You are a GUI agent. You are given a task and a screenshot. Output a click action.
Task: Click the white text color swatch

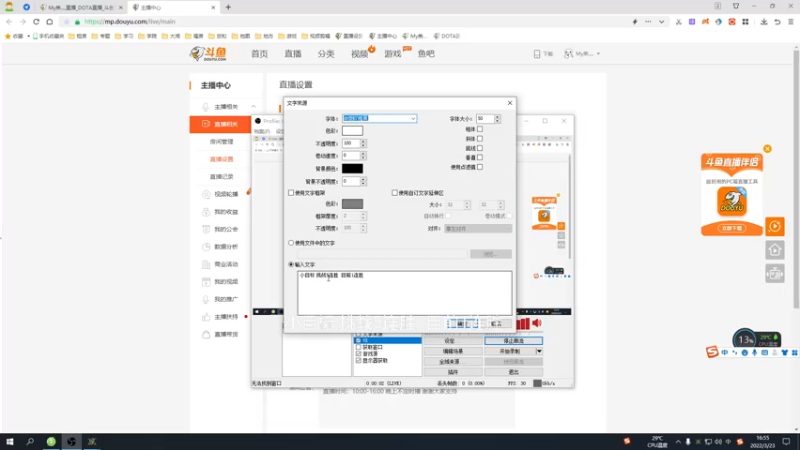coord(352,131)
